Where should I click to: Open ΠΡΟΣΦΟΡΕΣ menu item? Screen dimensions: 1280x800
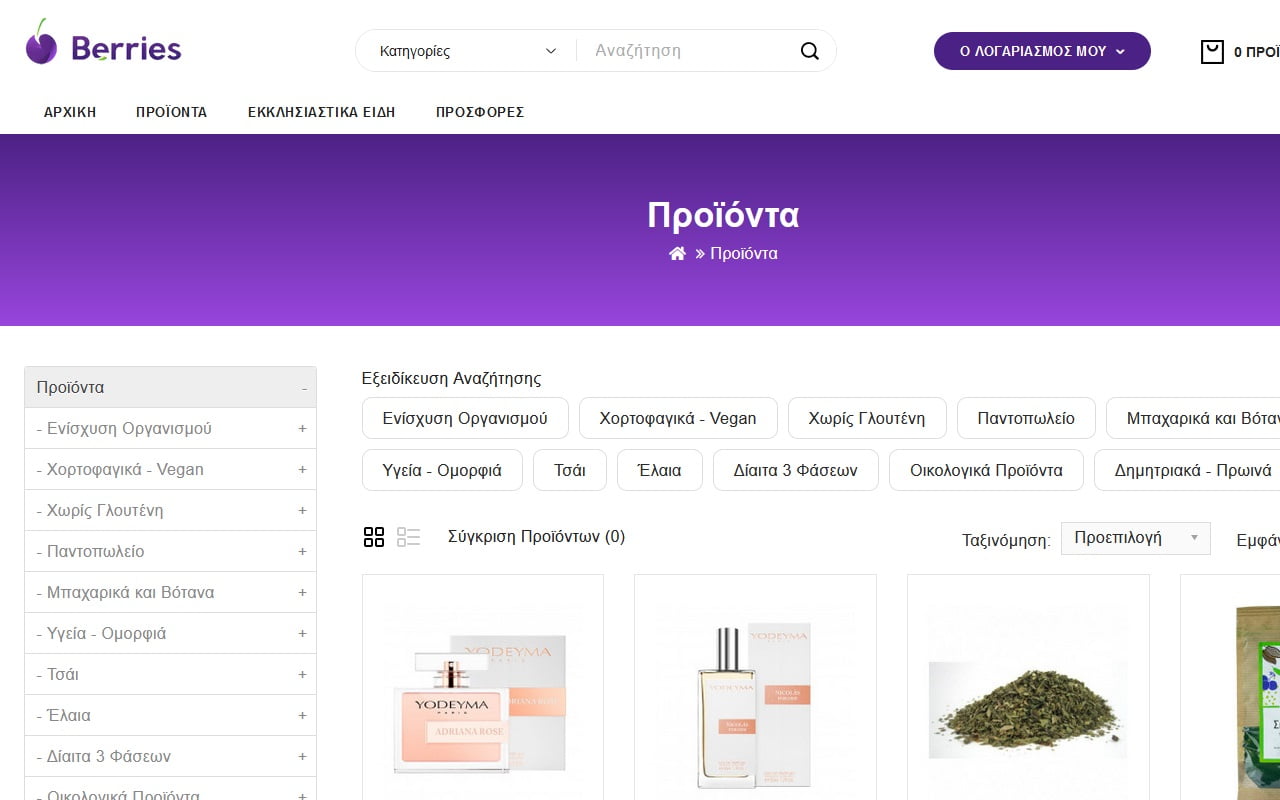[x=480, y=112]
